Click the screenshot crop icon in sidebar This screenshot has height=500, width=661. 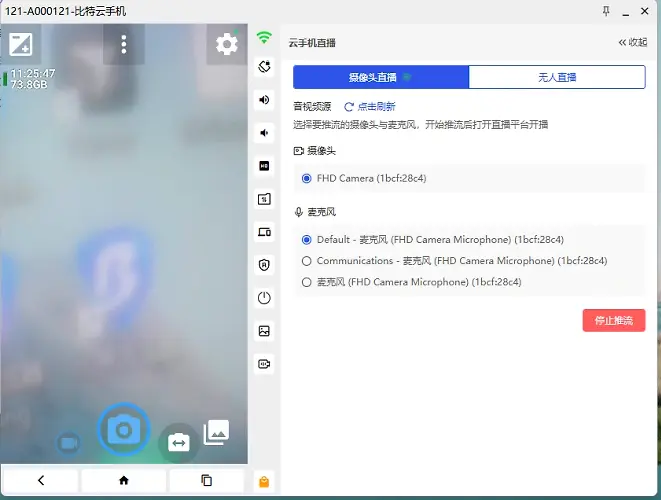tap(264, 199)
